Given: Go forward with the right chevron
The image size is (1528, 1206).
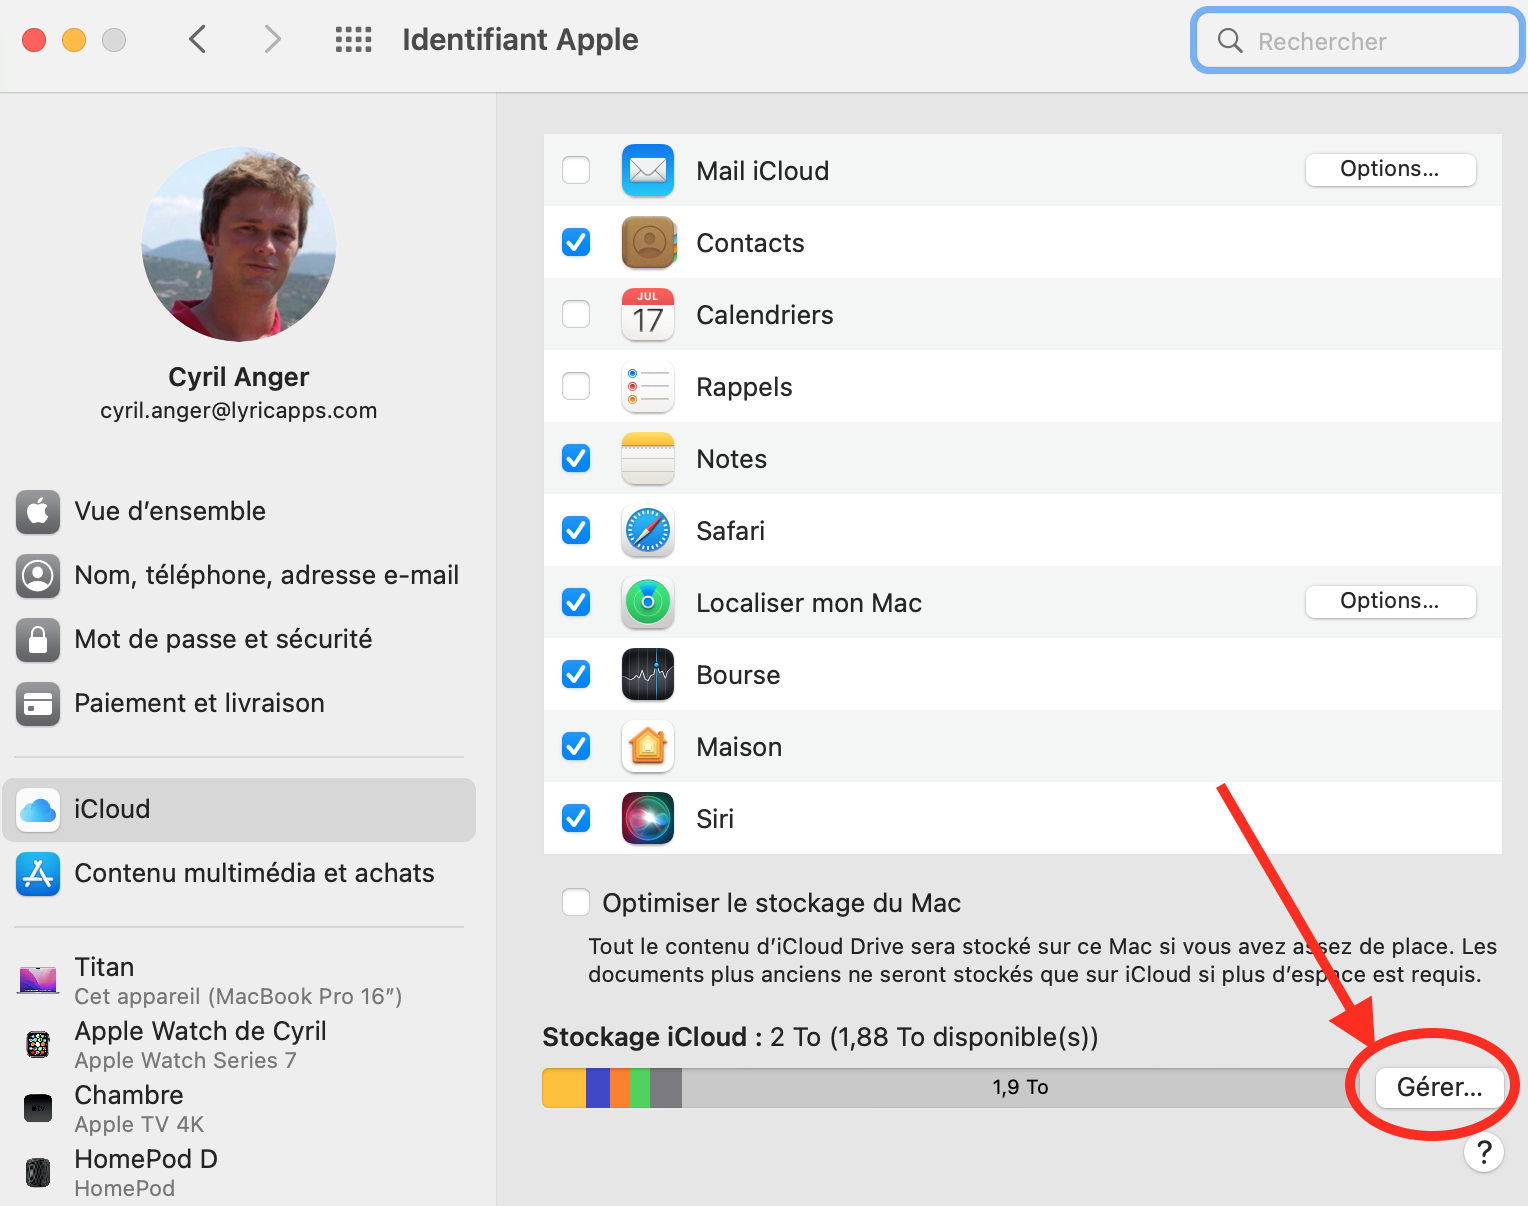Looking at the screenshot, I should point(272,40).
